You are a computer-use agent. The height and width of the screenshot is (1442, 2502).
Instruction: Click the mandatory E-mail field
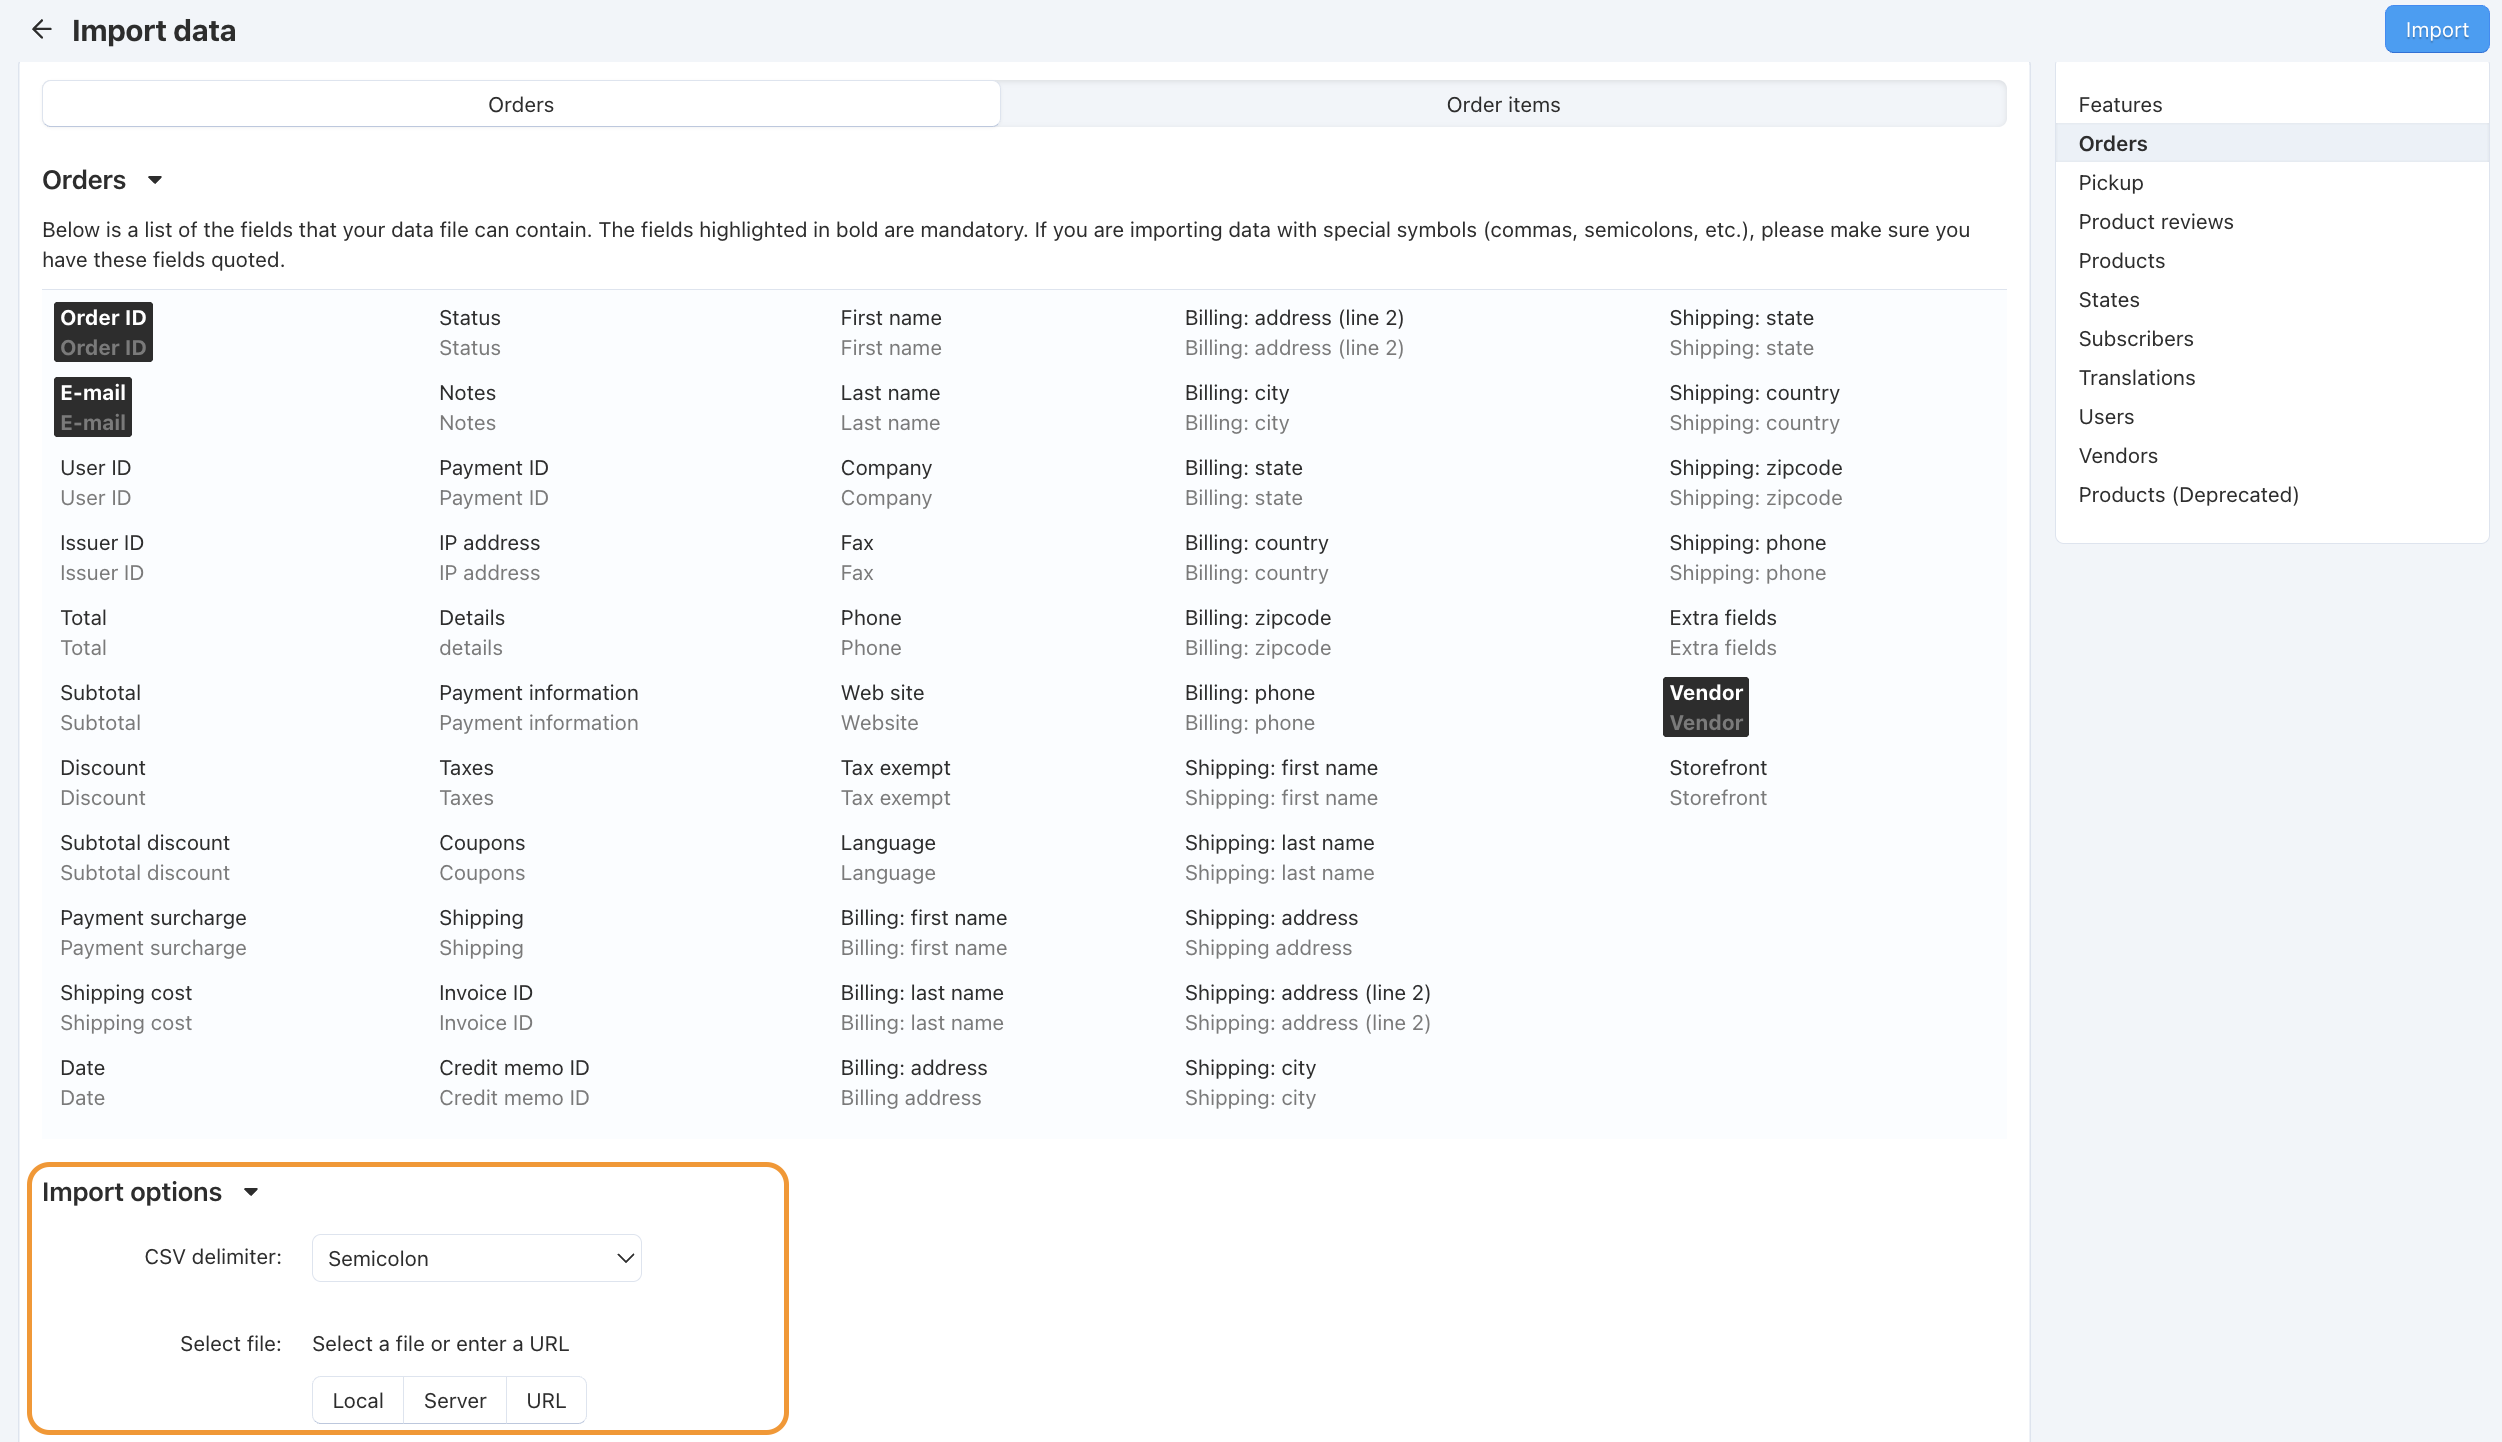pyautogui.click(x=93, y=407)
